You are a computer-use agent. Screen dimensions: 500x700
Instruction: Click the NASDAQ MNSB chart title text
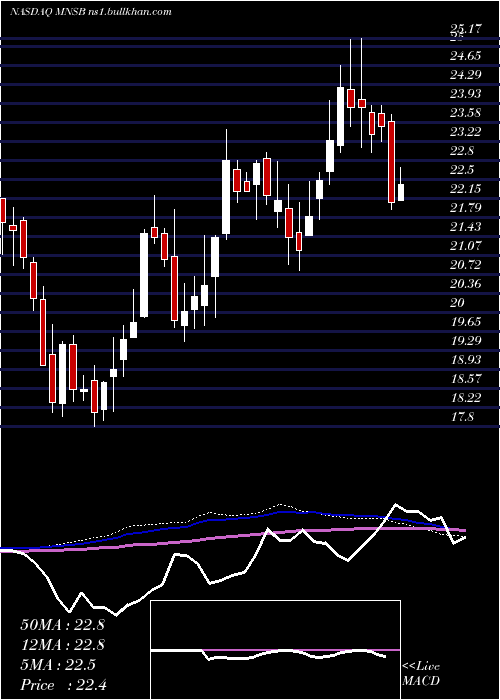tap(91, 12)
